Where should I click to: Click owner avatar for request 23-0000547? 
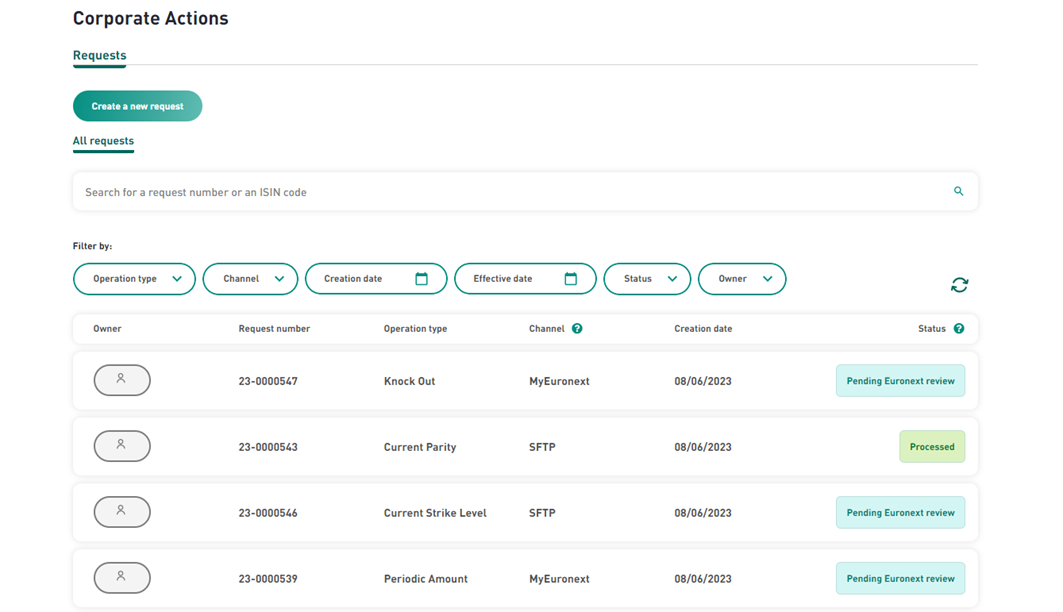click(122, 380)
